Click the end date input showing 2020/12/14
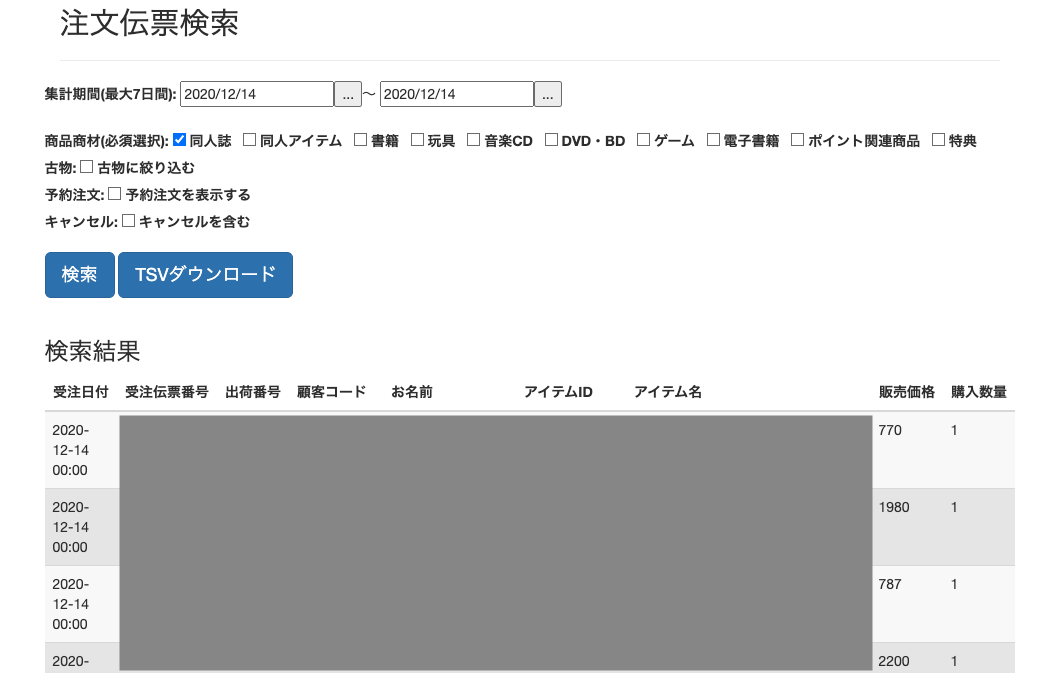The width and height of the screenshot is (1053, 673). (x=456, y=93)
